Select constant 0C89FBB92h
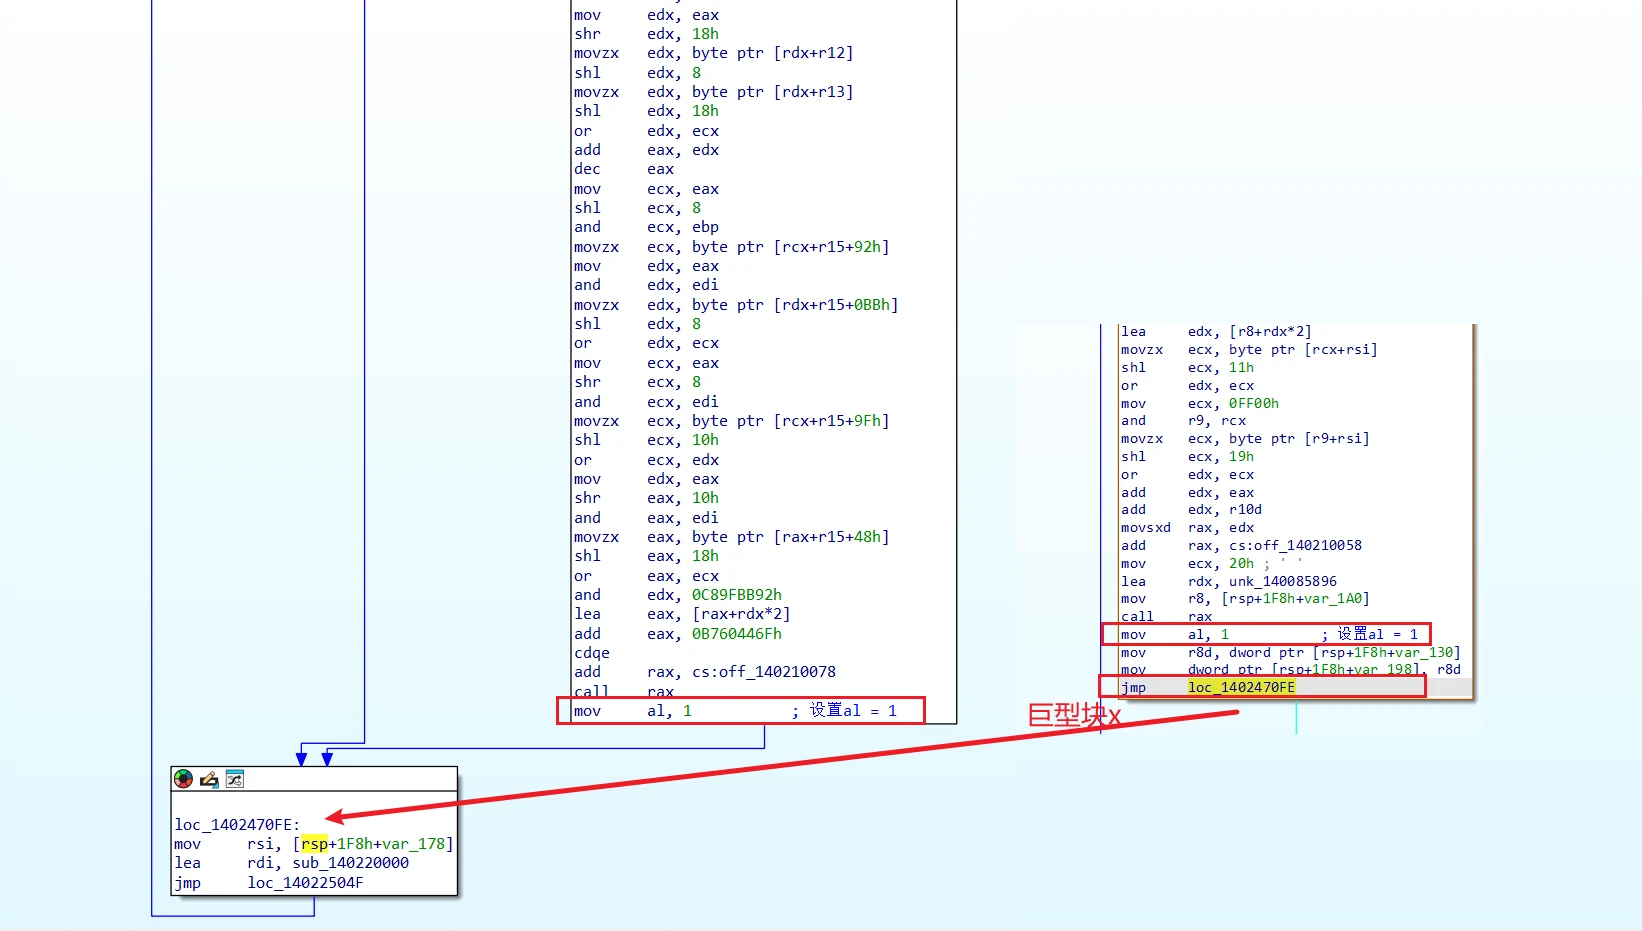Image resolution: width=1642 pixels, height=931 pixels. point(737,595)
